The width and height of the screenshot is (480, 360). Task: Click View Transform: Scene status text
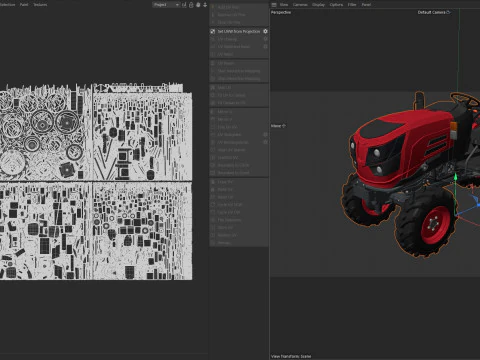(291, 356)
